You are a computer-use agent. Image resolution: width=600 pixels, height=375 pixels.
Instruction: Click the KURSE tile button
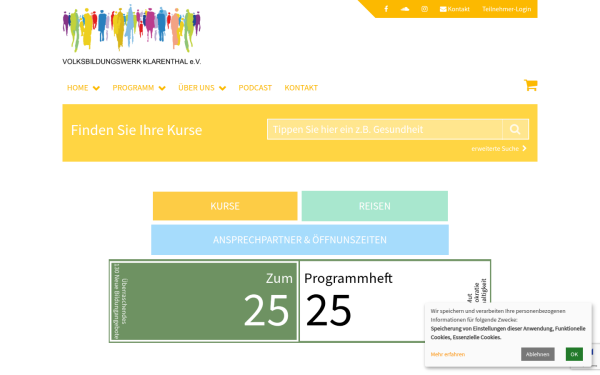pos(225,206)
